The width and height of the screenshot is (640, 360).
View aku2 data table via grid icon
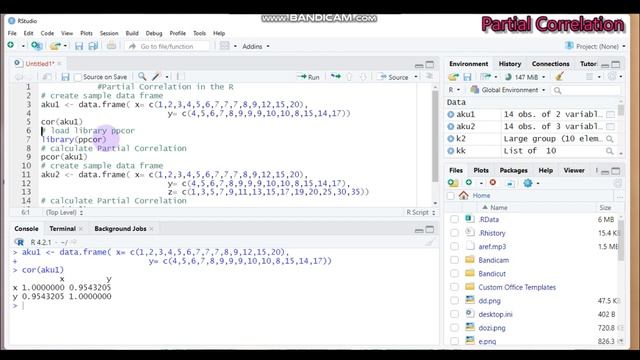pos(610,127)
